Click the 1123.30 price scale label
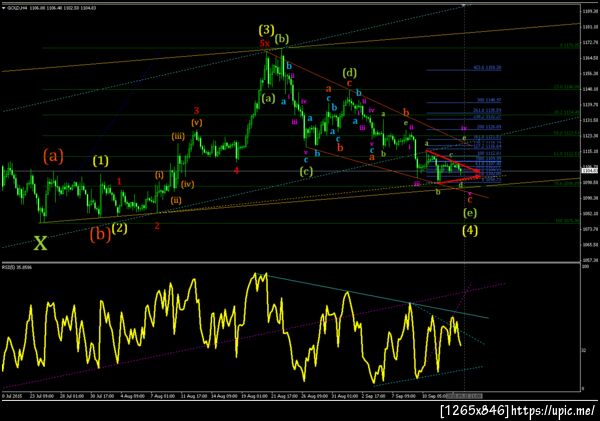This screenshot has height=421, width=600. click(x=590, y=136)
